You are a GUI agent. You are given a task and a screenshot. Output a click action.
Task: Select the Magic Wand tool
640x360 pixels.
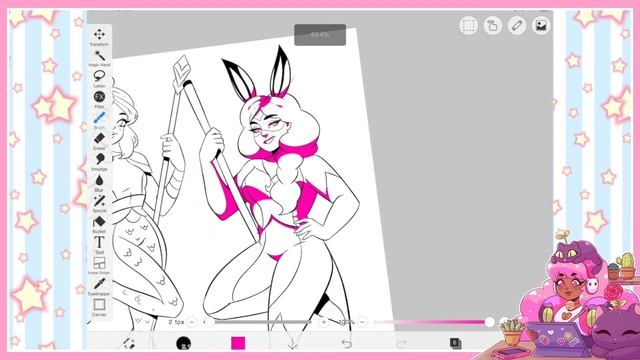click(x=99, y=58)
